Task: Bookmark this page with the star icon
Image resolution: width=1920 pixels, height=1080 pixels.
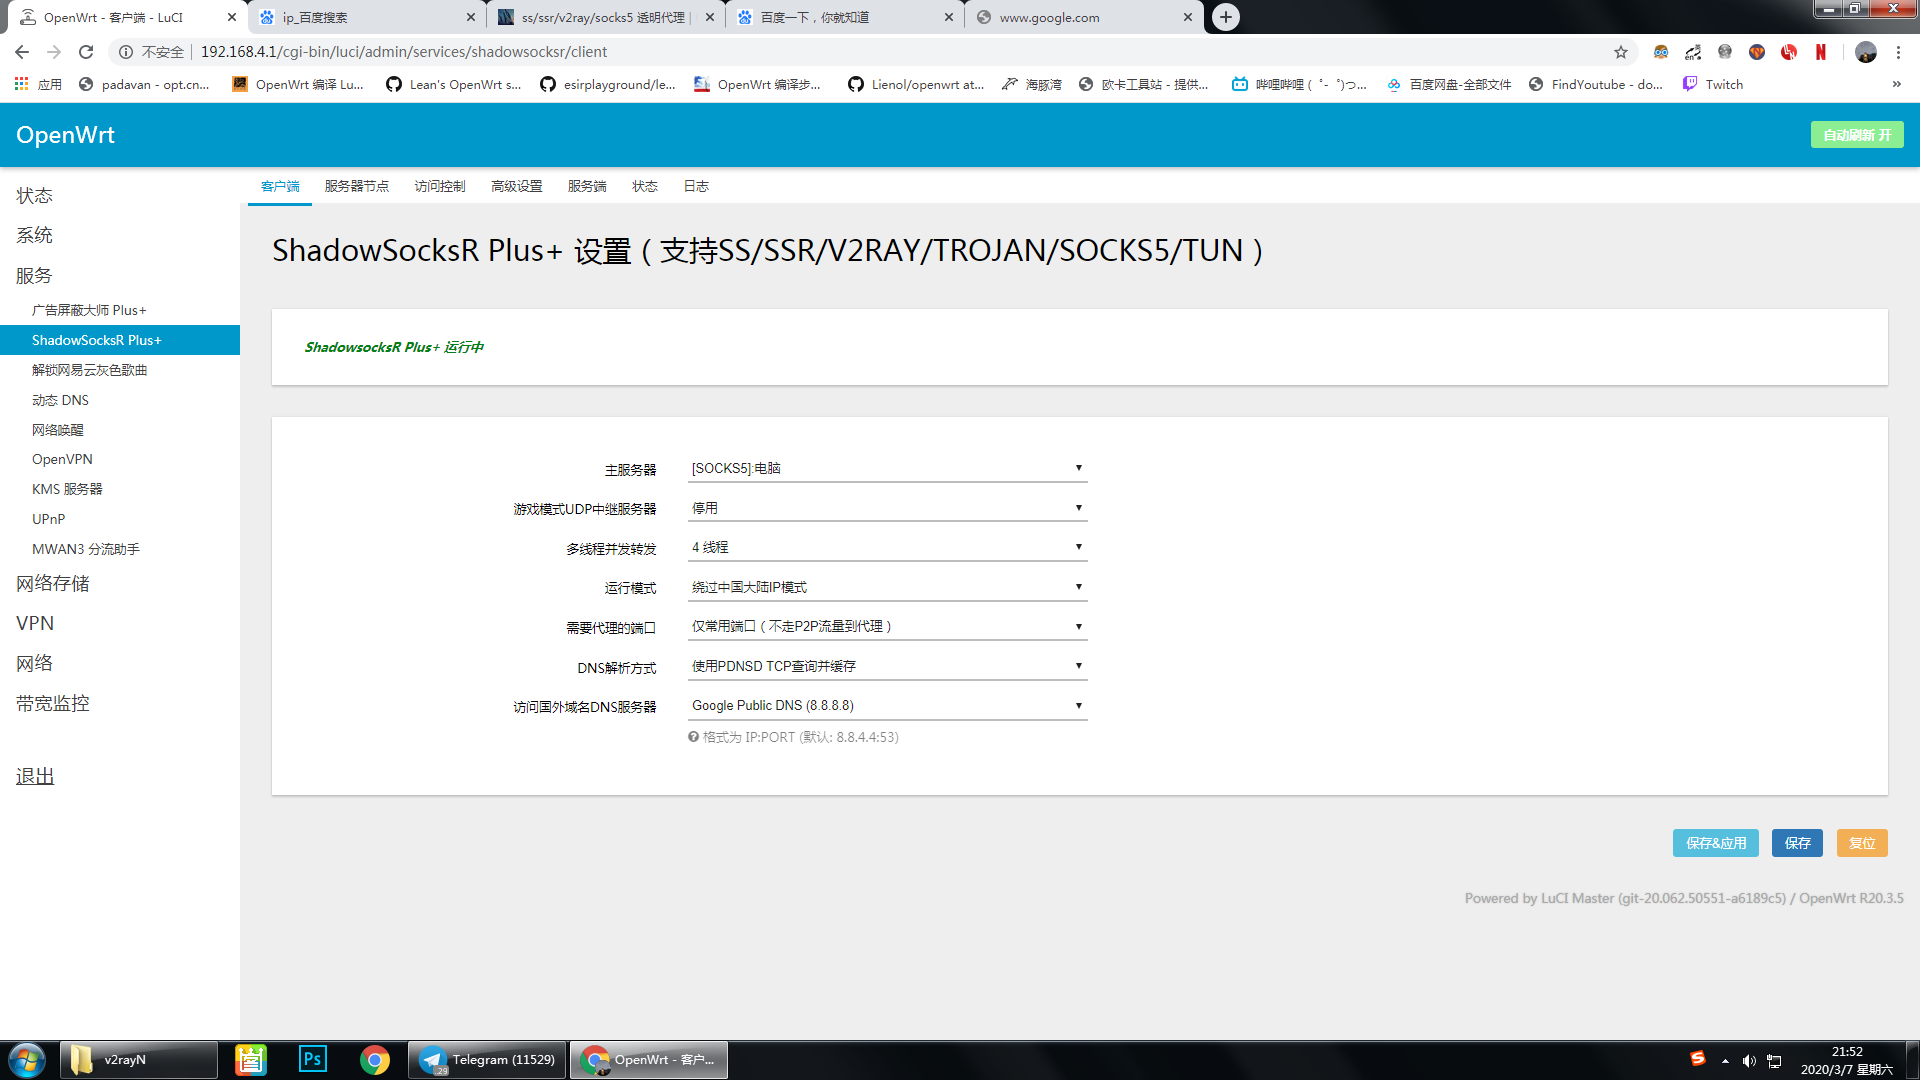Action: point(1619,52)
